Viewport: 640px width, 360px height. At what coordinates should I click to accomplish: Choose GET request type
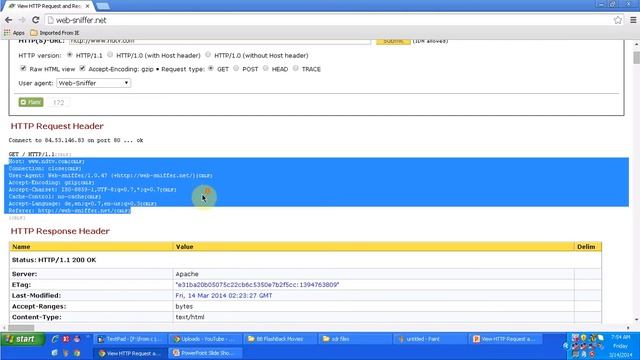pyautogui.click(x=211, y=69)
